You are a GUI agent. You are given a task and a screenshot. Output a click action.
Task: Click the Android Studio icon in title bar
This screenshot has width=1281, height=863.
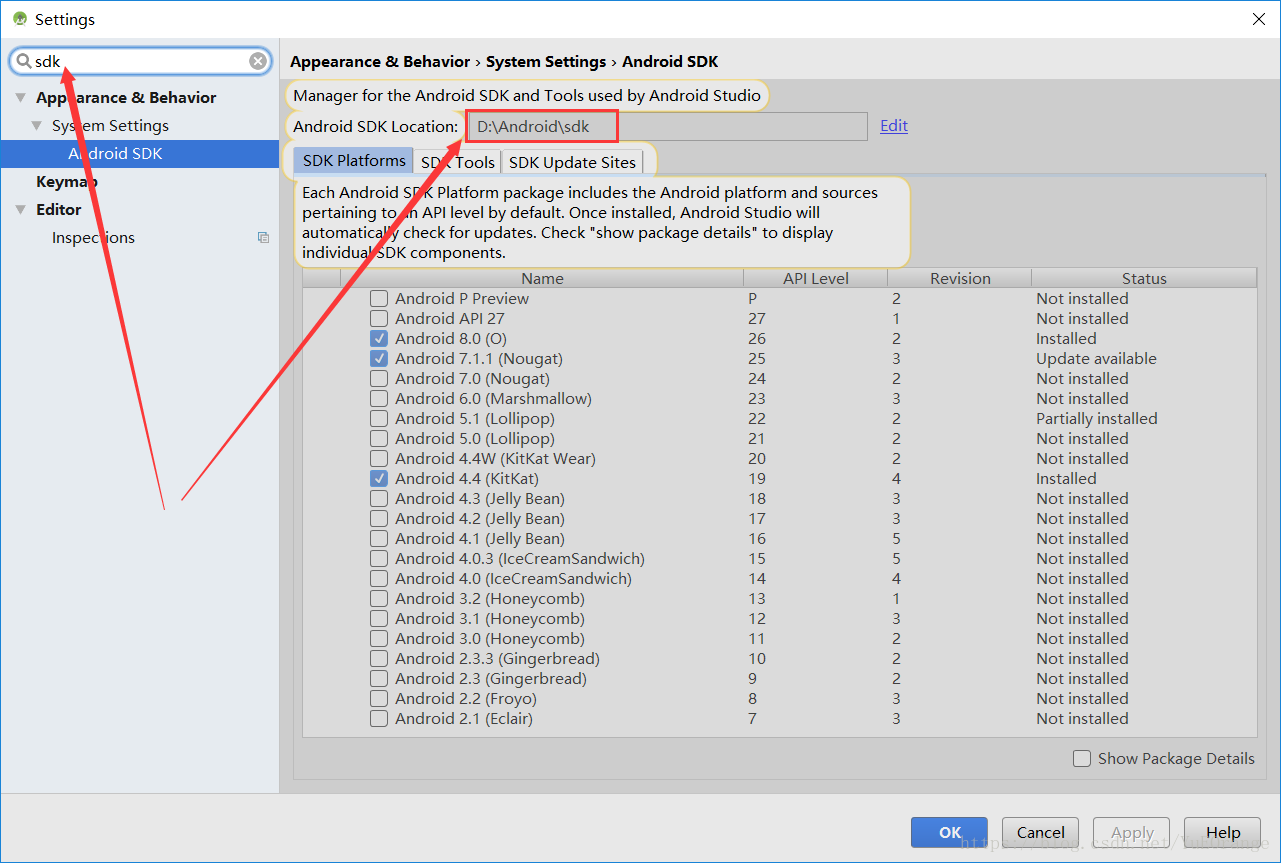pos(19,19)
